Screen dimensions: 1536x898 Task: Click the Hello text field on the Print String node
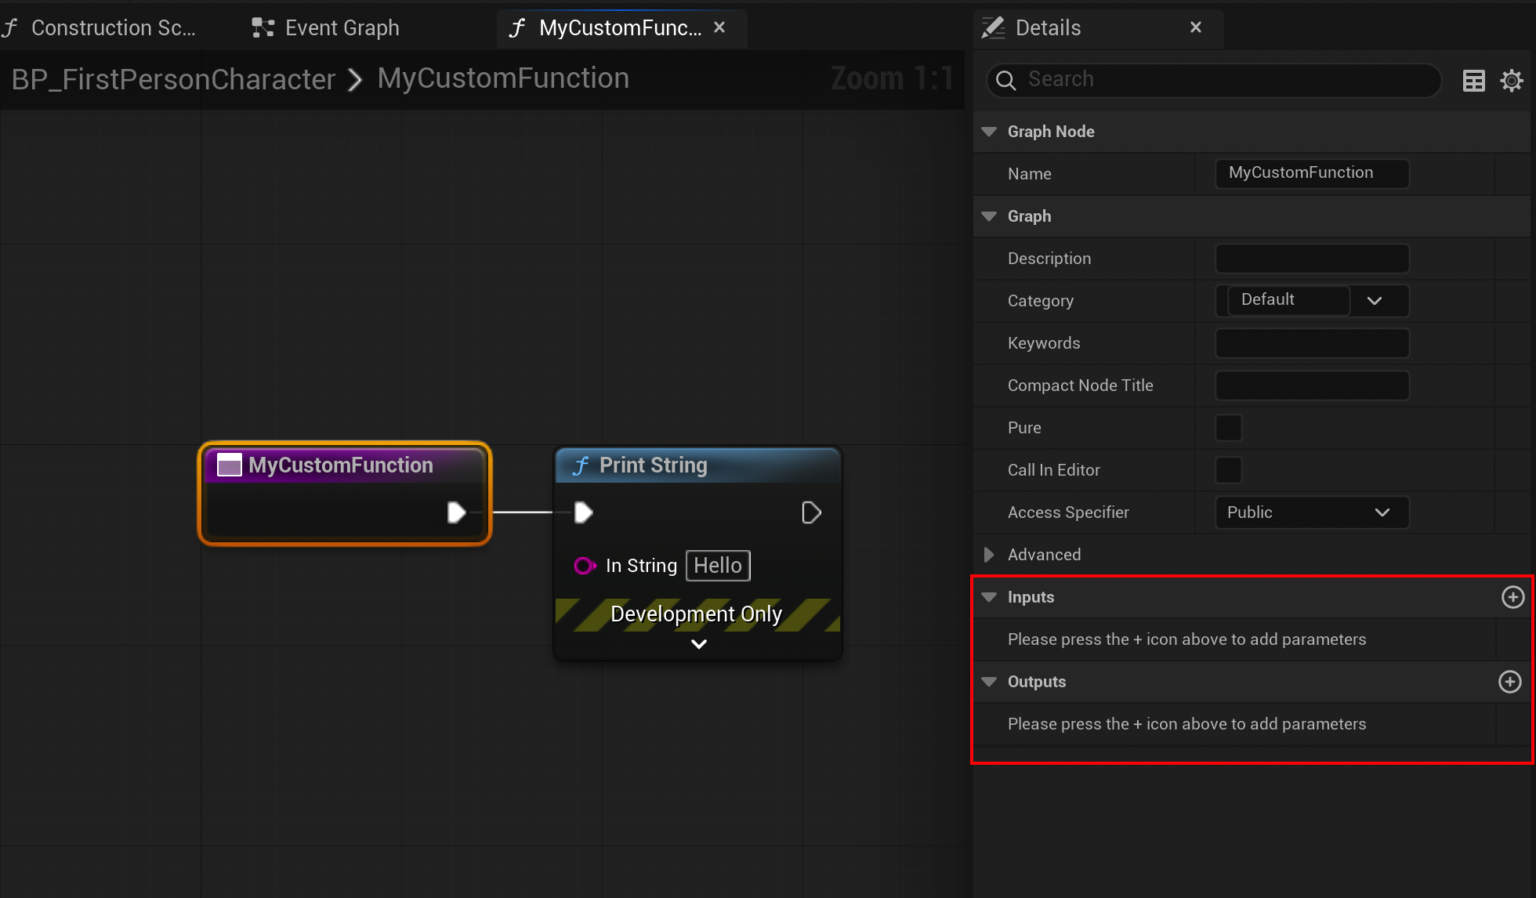717,565
